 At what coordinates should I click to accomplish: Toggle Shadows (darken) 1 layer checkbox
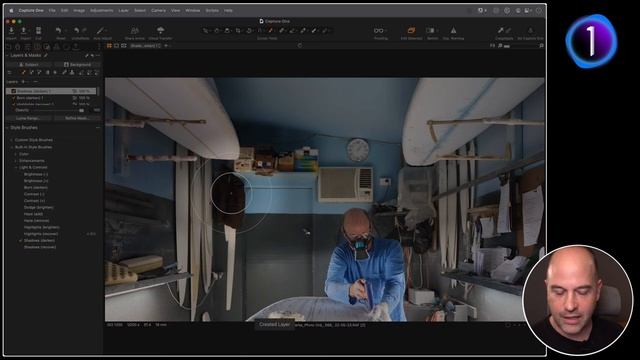click(13, 91)
